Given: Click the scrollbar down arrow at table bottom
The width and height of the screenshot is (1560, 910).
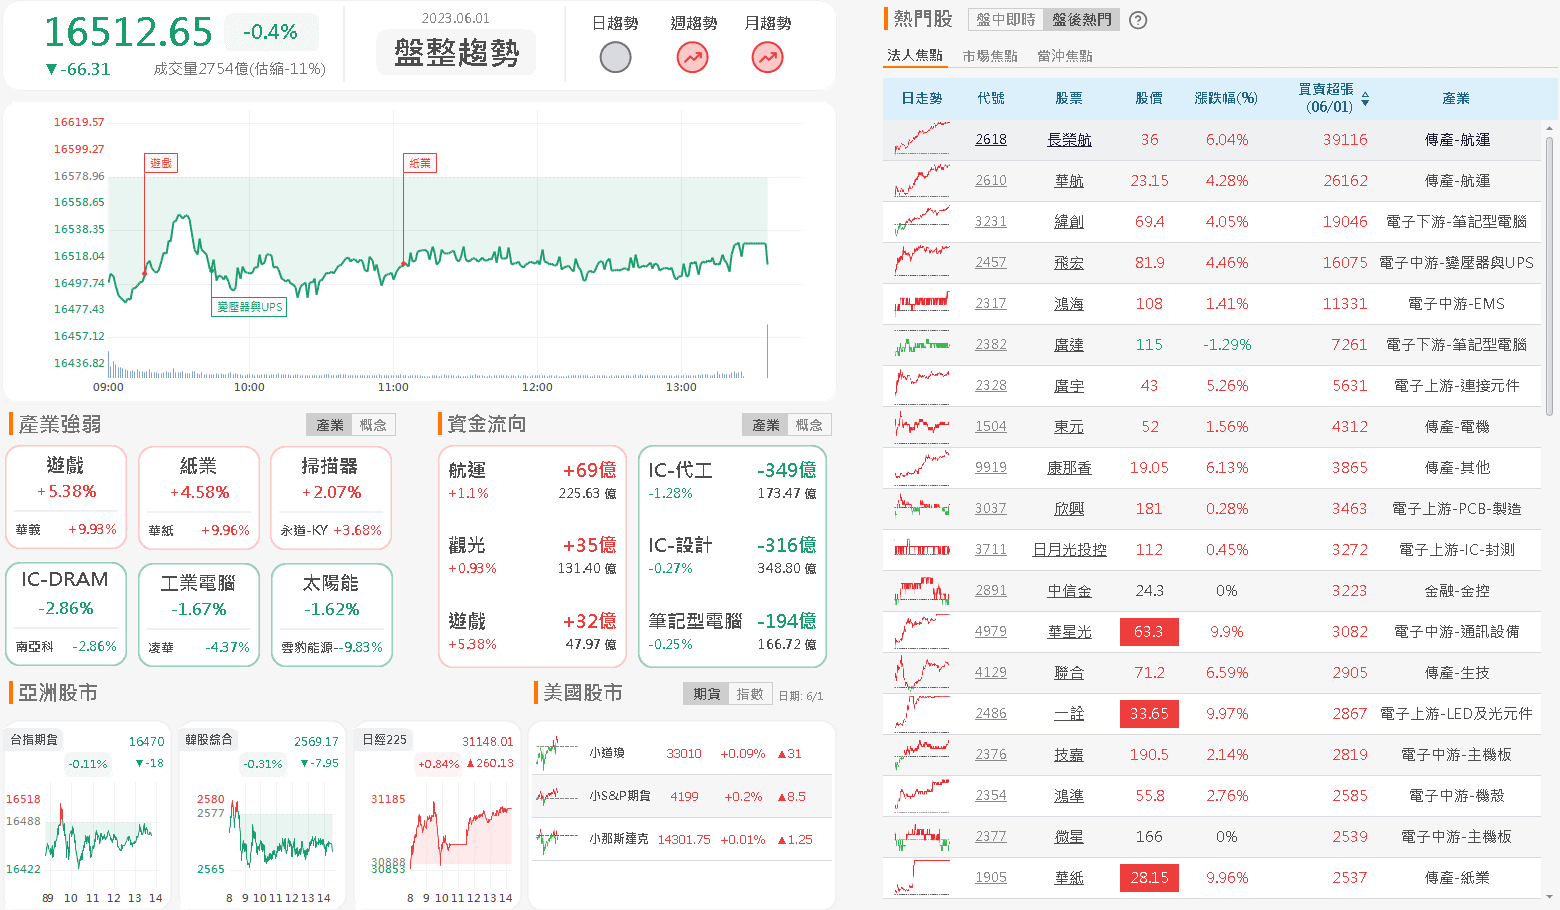Looking at the screenshot, I should (1549, 898).
